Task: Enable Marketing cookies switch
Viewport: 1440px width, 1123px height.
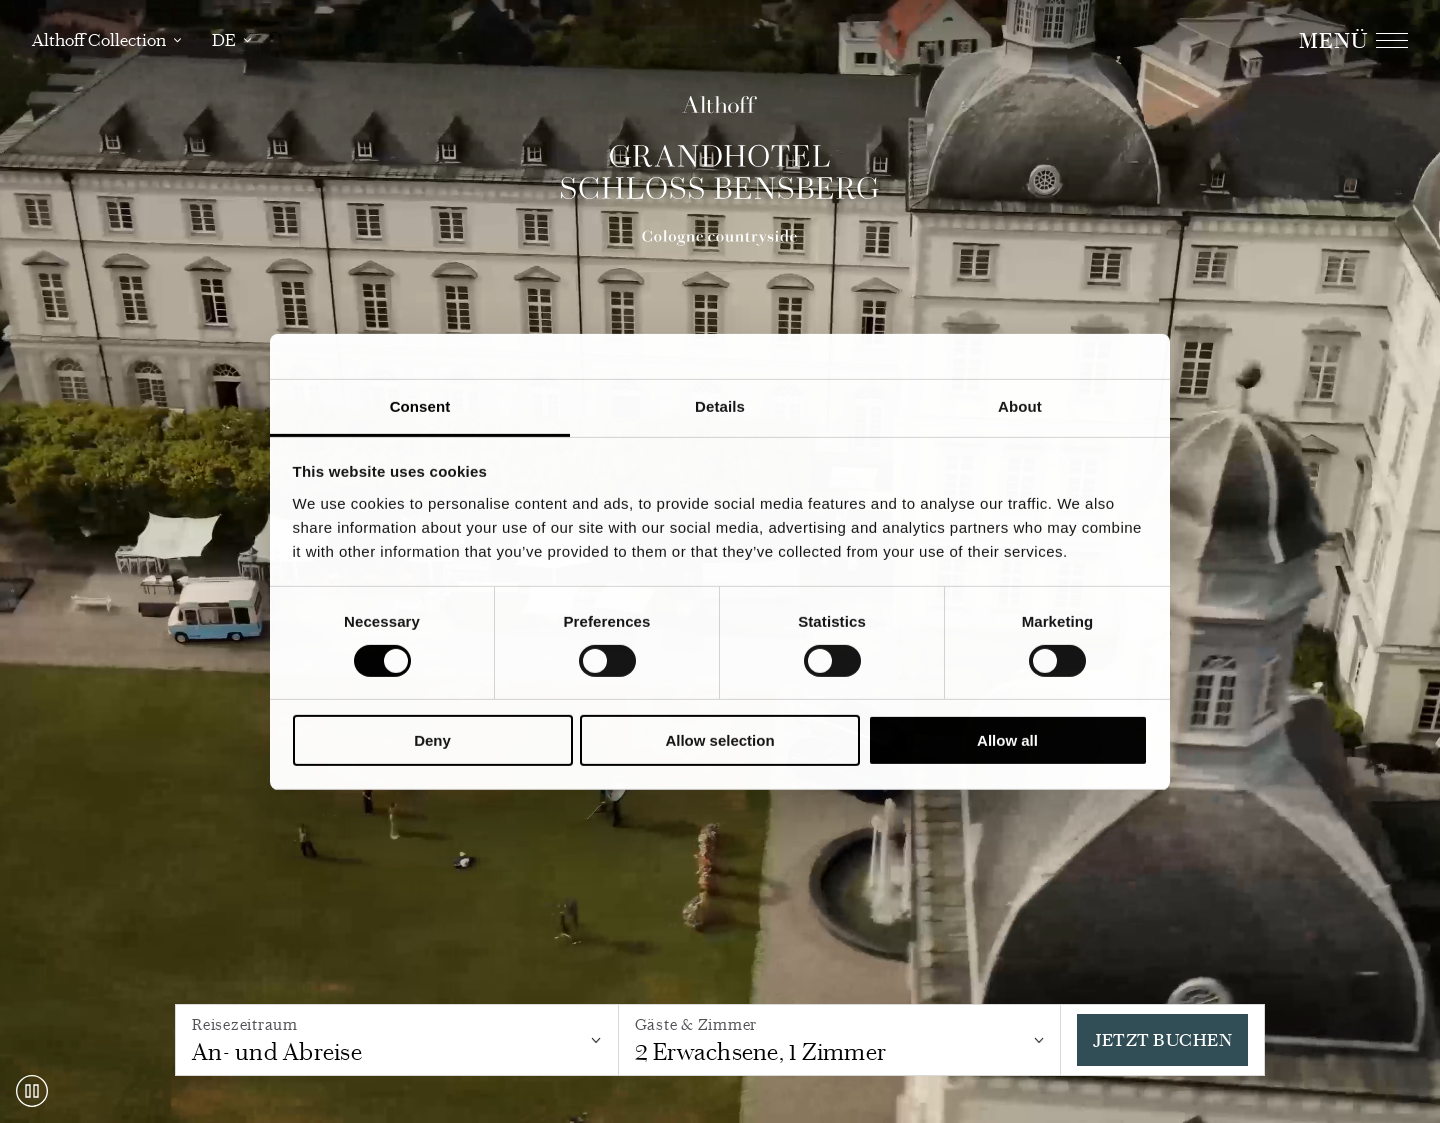Action: tap(1057, 661)
